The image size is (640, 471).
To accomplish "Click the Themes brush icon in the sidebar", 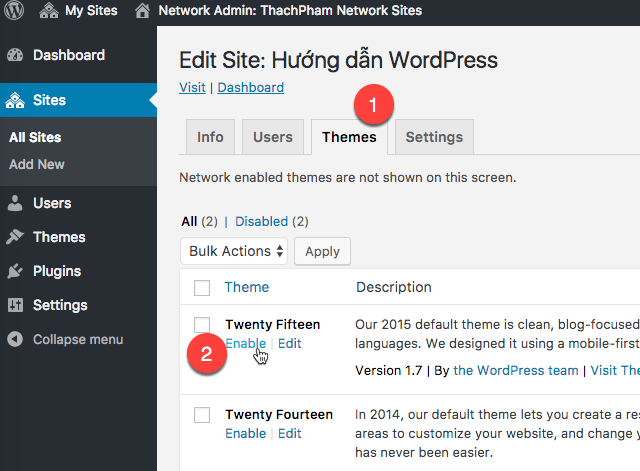I will [x=15, y=237].
